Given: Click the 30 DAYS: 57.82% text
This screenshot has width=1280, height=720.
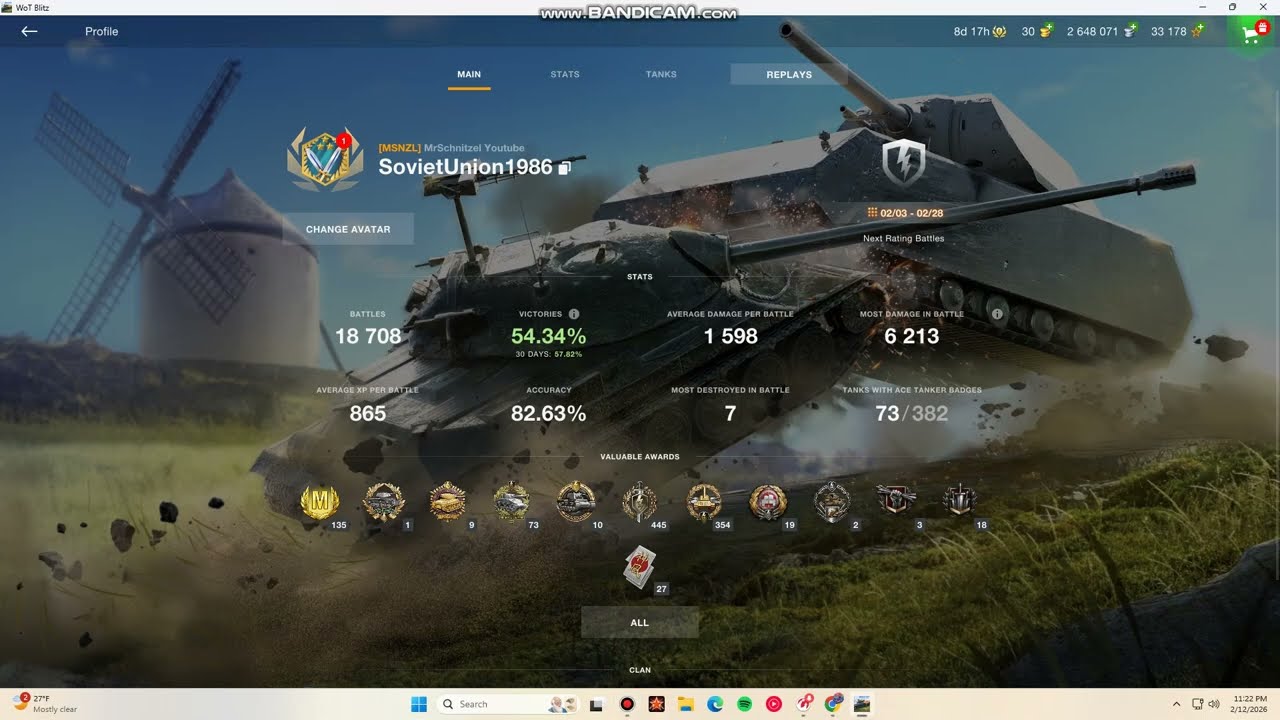Looking at the screenshot, I should pyautogui.click(x=548, y=354).
